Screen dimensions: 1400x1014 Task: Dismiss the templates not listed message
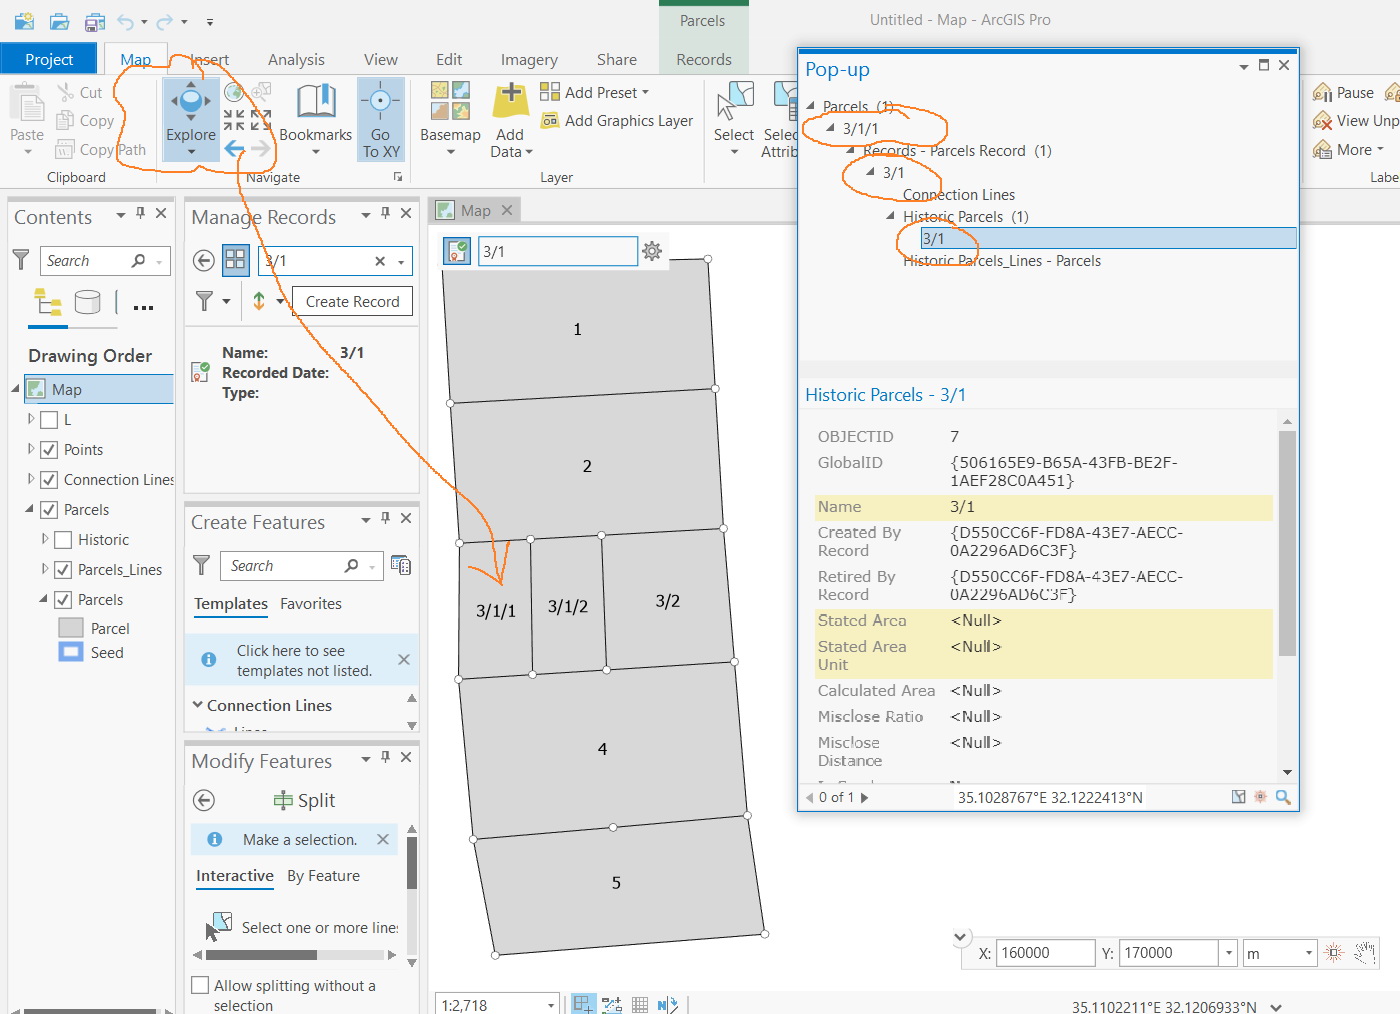coord(404,660)
